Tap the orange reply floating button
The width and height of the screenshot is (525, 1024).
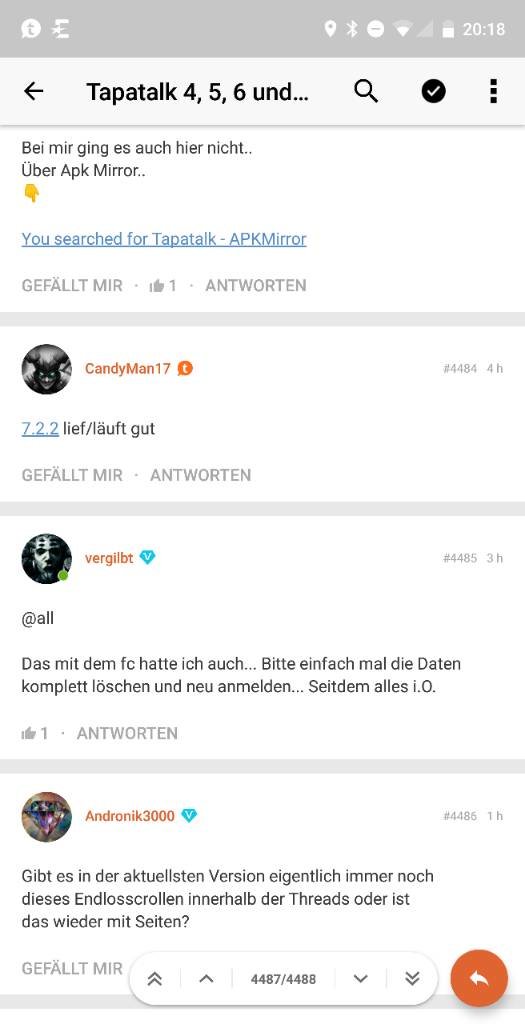479,978
